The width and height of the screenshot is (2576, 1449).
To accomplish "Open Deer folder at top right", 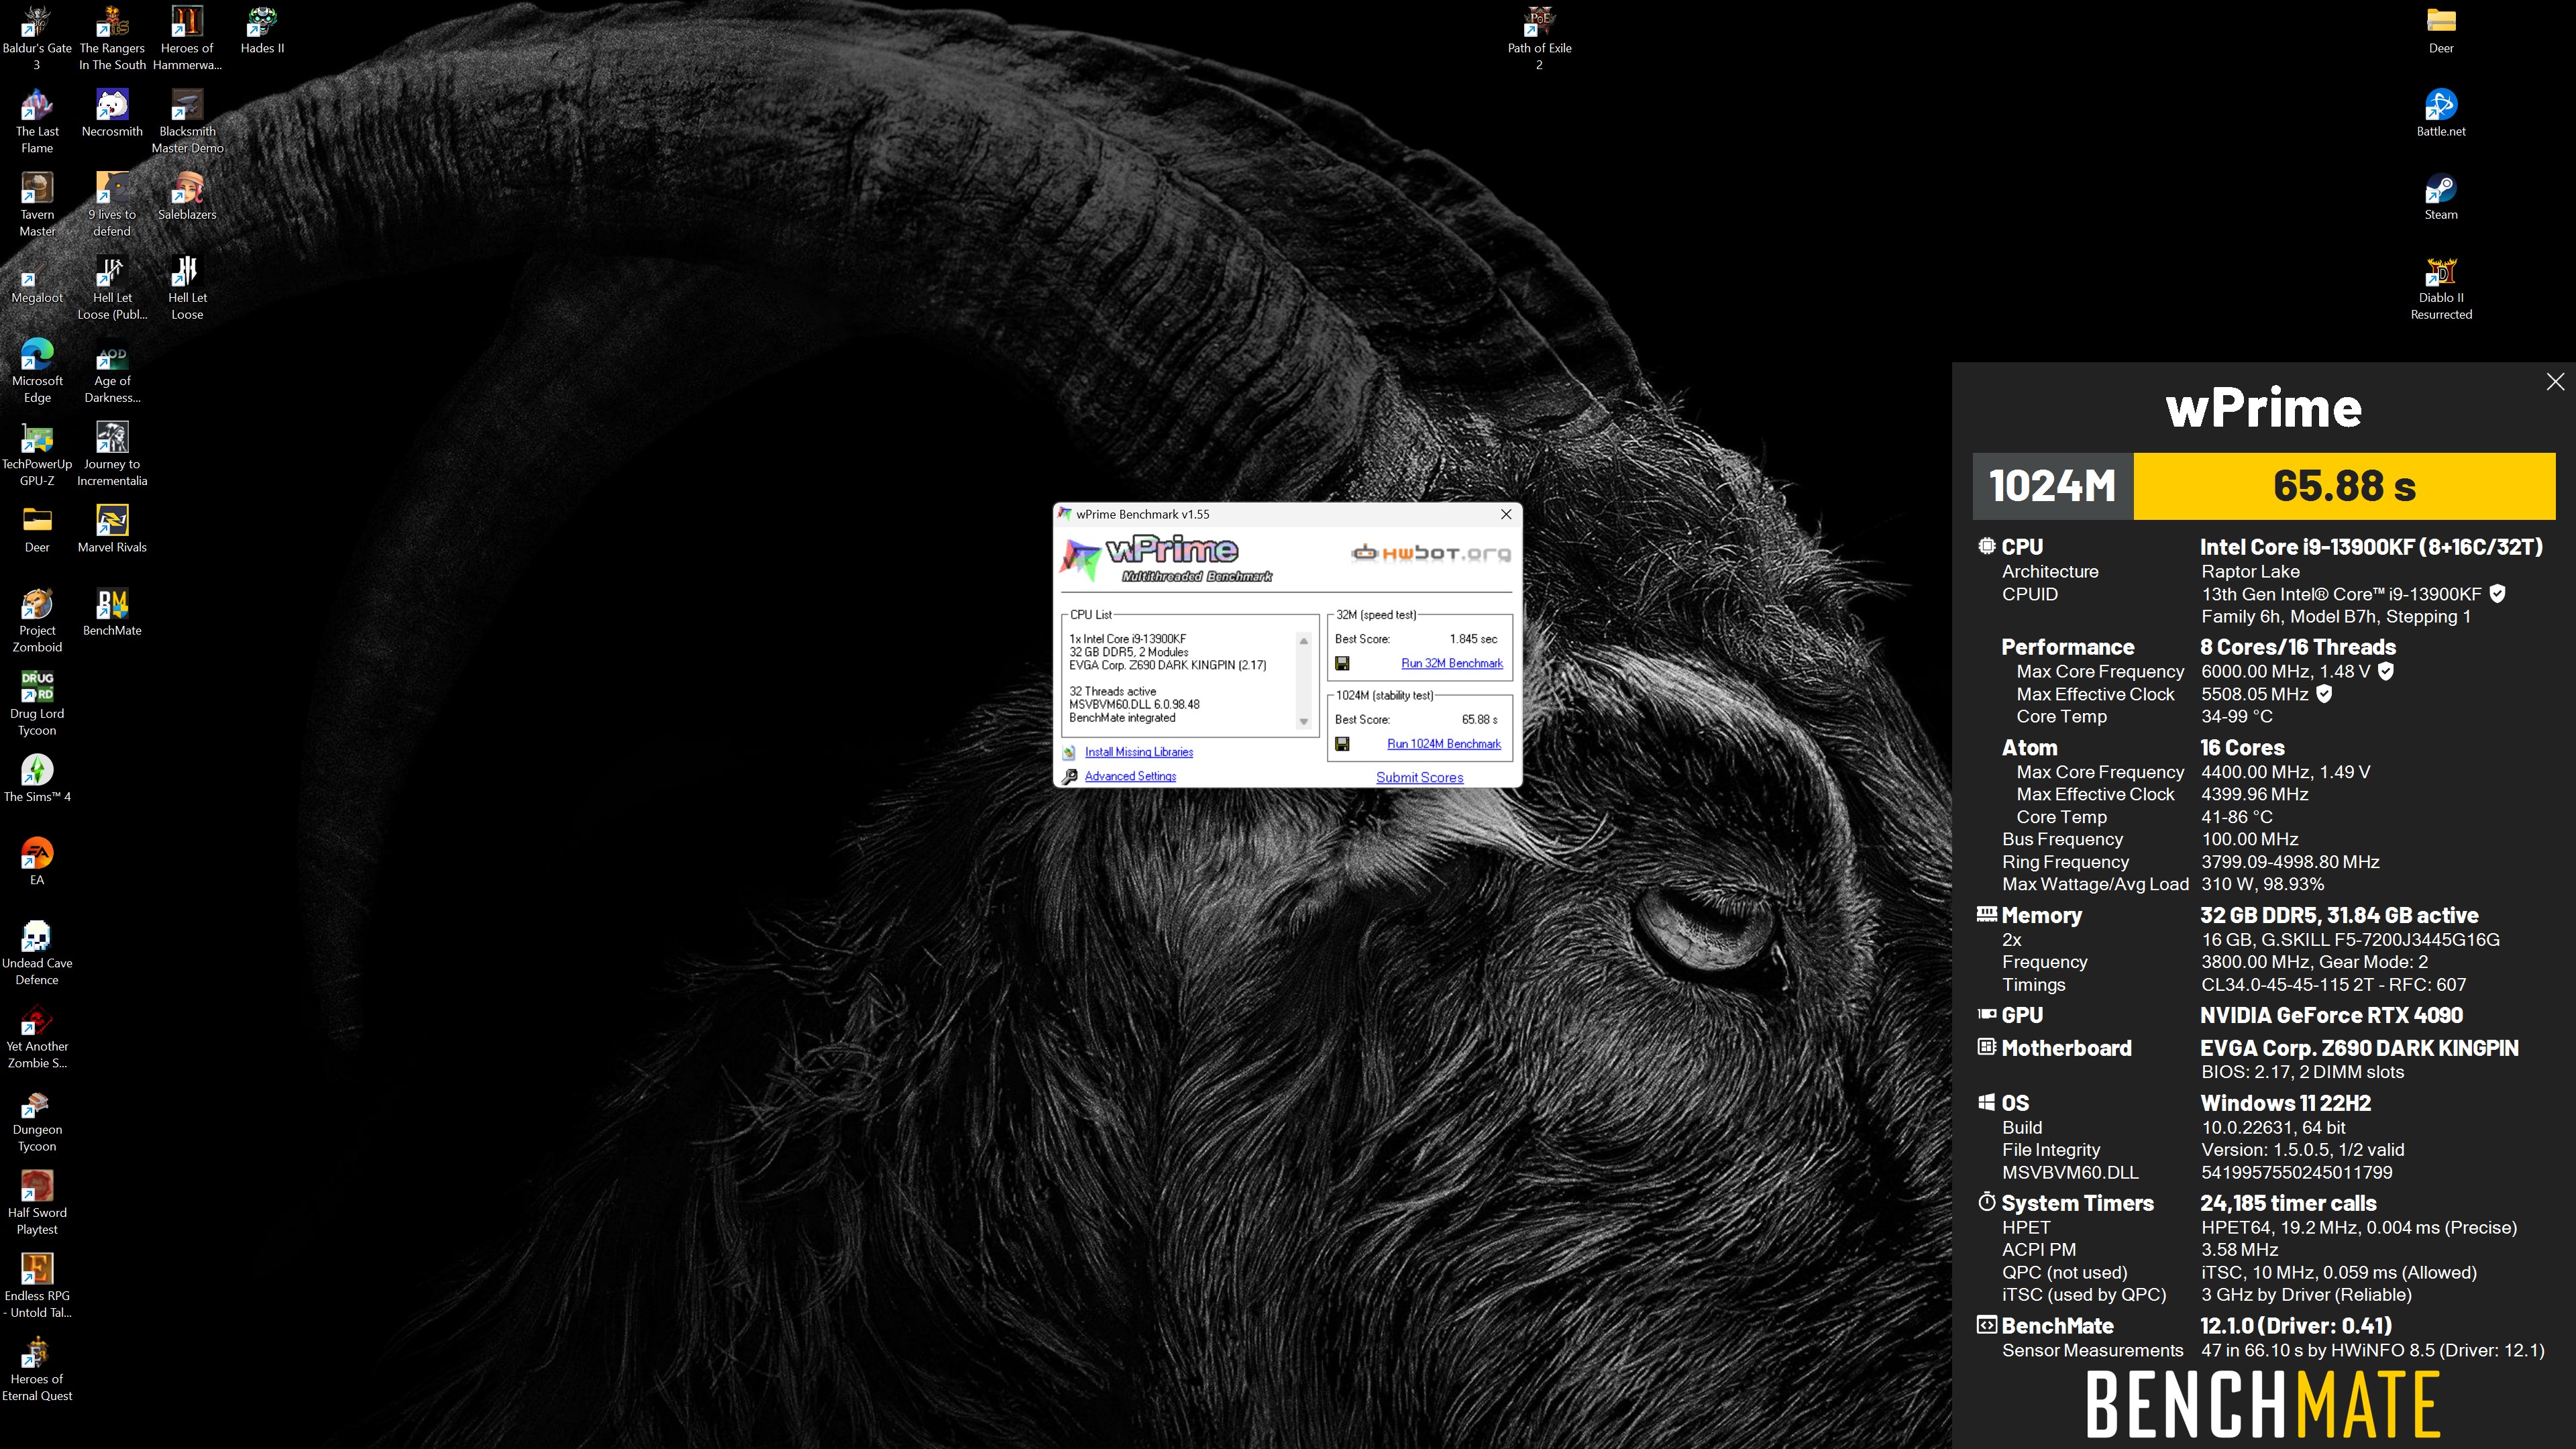I will click(x=2441, y=30).
